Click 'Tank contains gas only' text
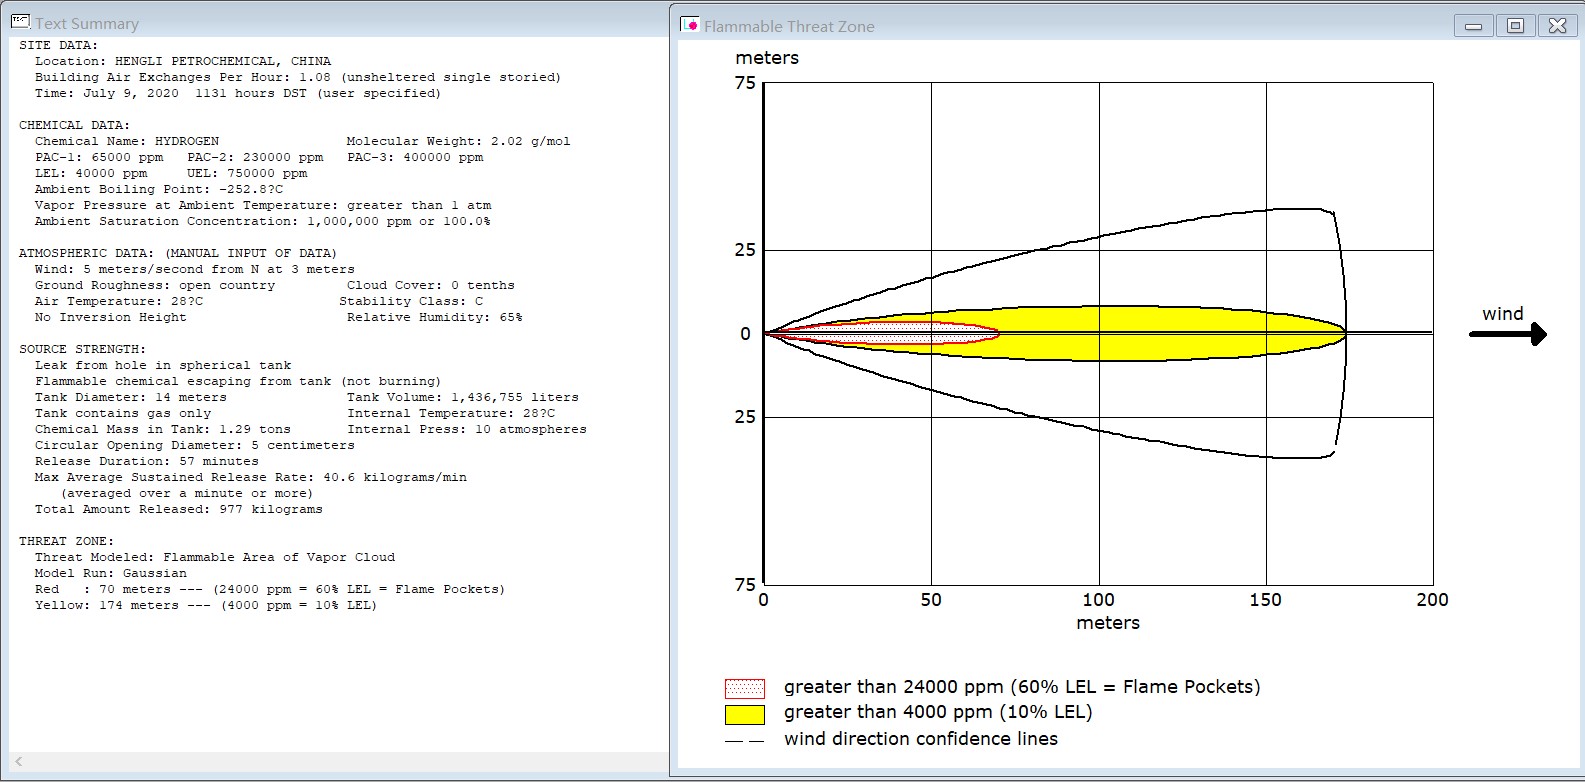Screen dimensions: 1585x782 (x=123, y=413)
